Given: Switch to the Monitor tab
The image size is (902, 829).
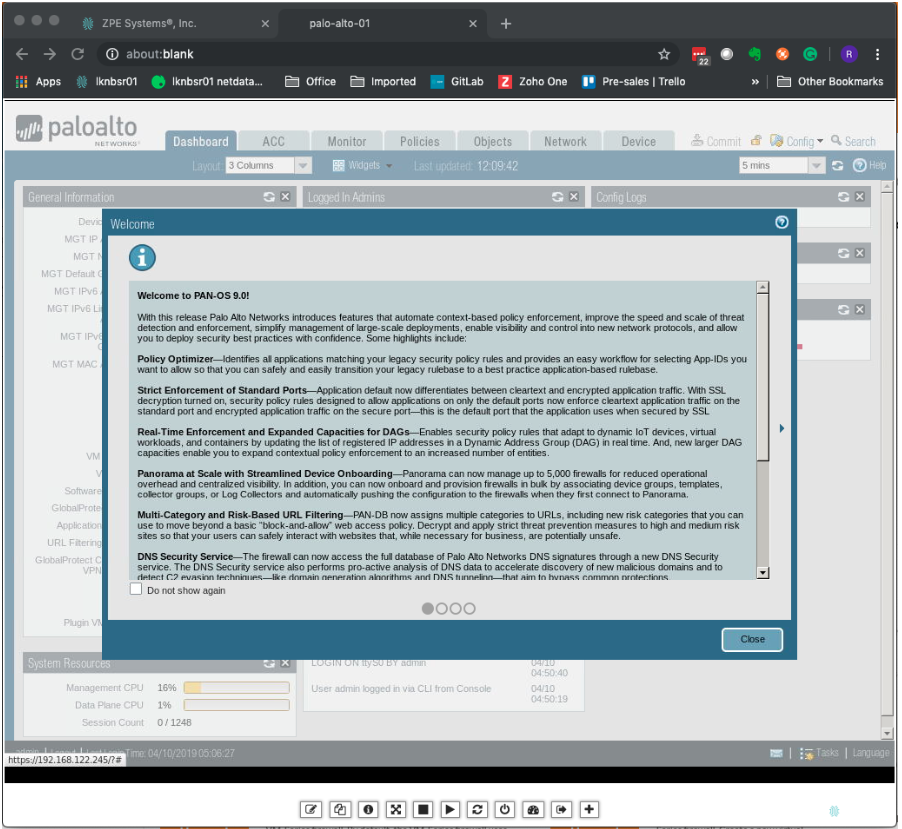Looking at the screenshot, I should (347, 142).
